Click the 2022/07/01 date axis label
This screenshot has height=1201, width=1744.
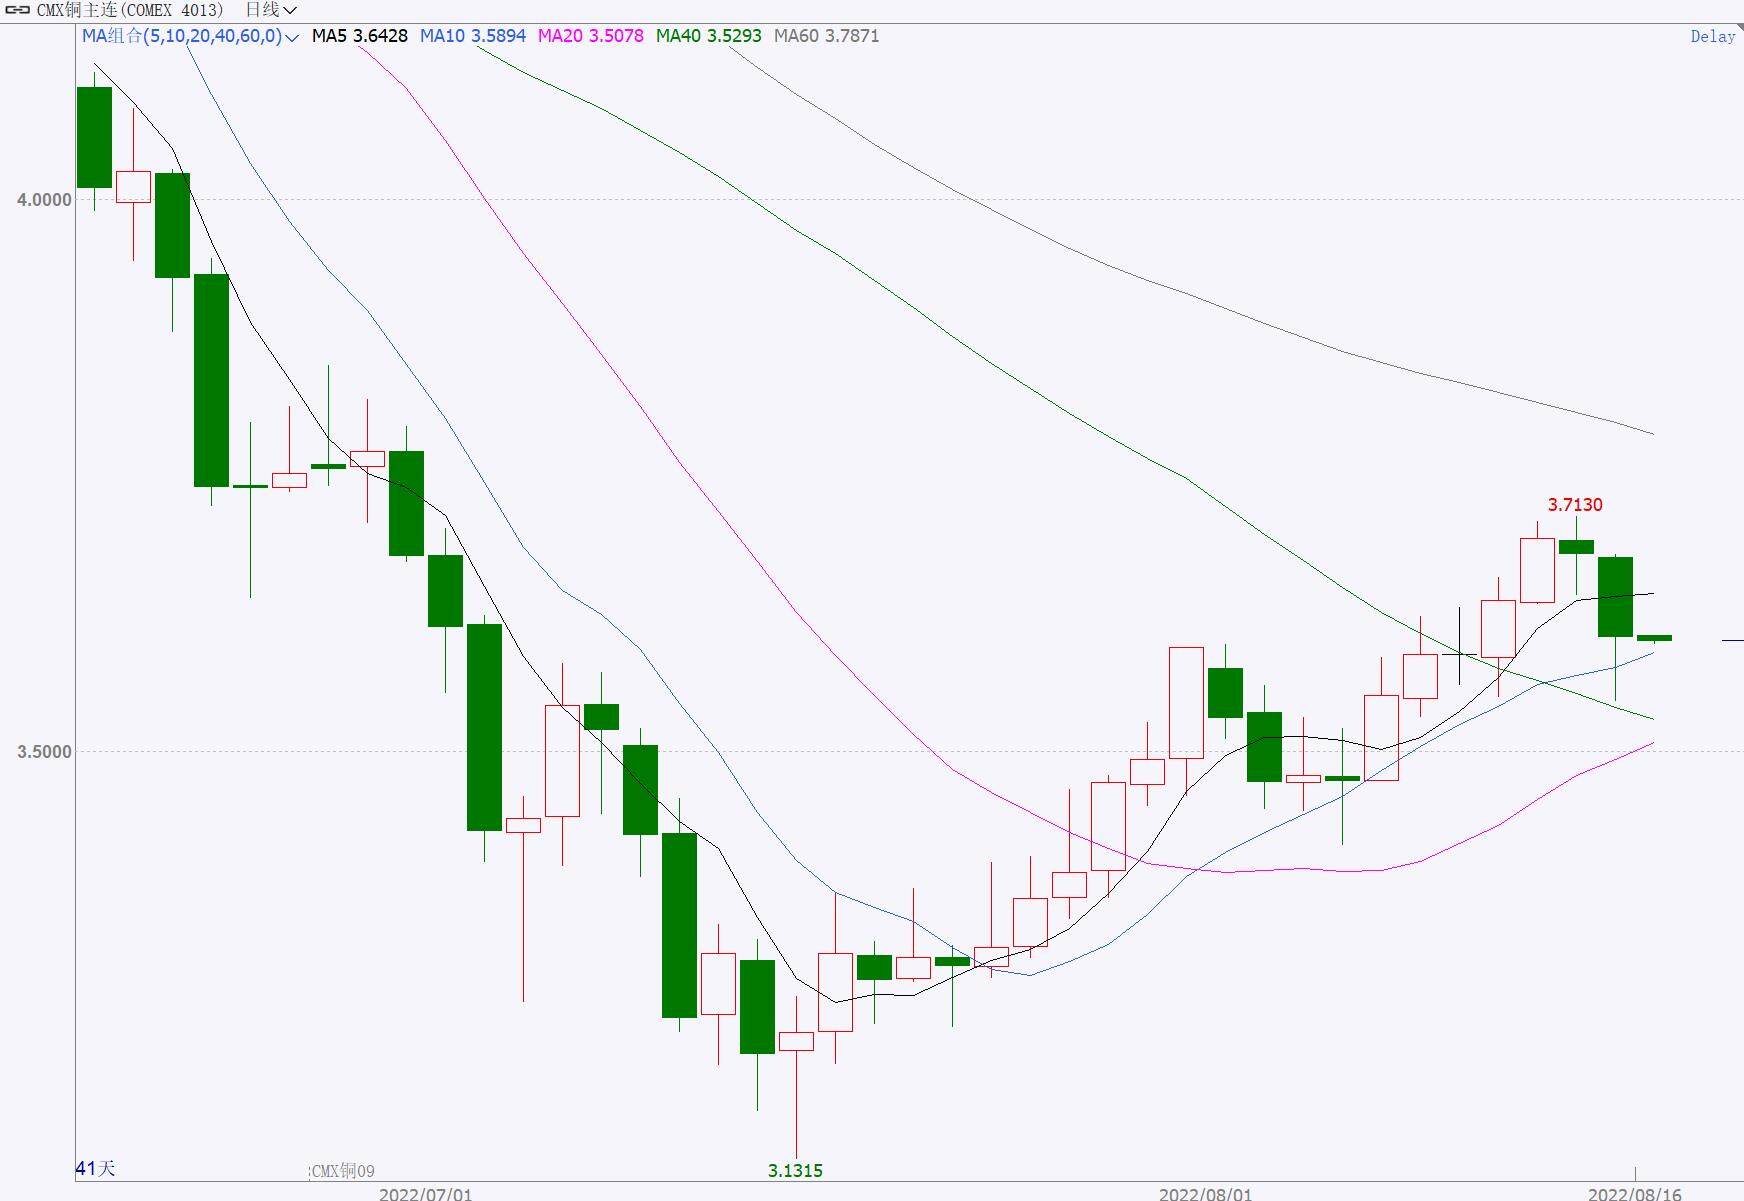[x=425, y=1193]
